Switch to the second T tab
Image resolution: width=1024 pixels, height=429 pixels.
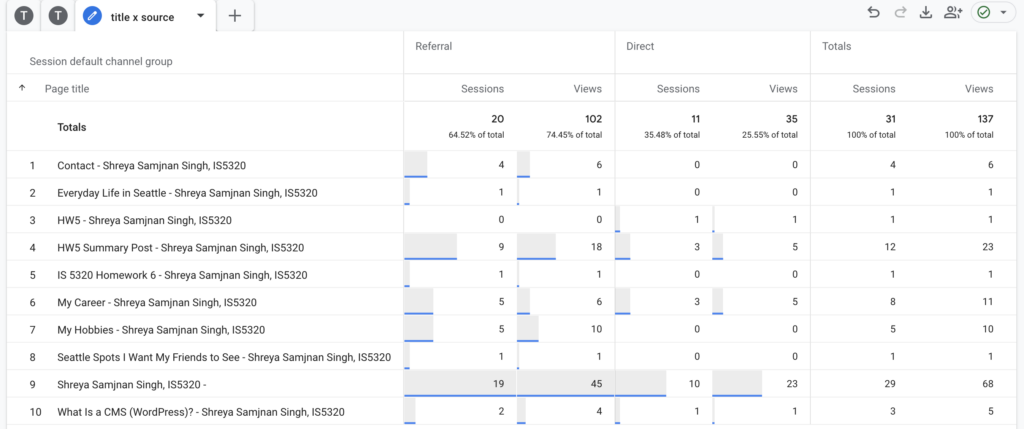tap(59, 16)
